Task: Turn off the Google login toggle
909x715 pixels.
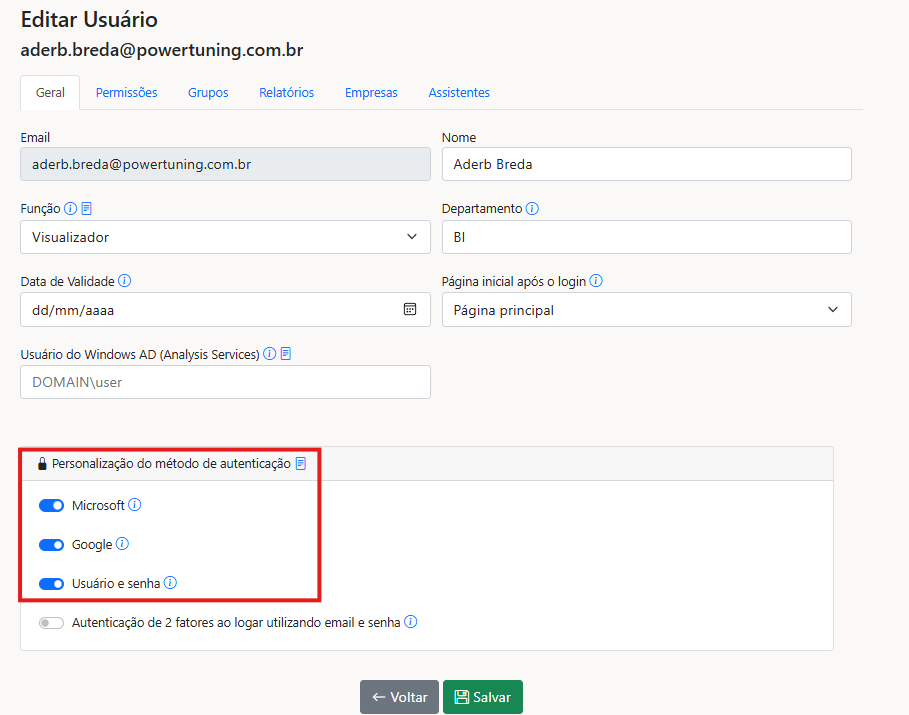Action: [x=51, y=545]
